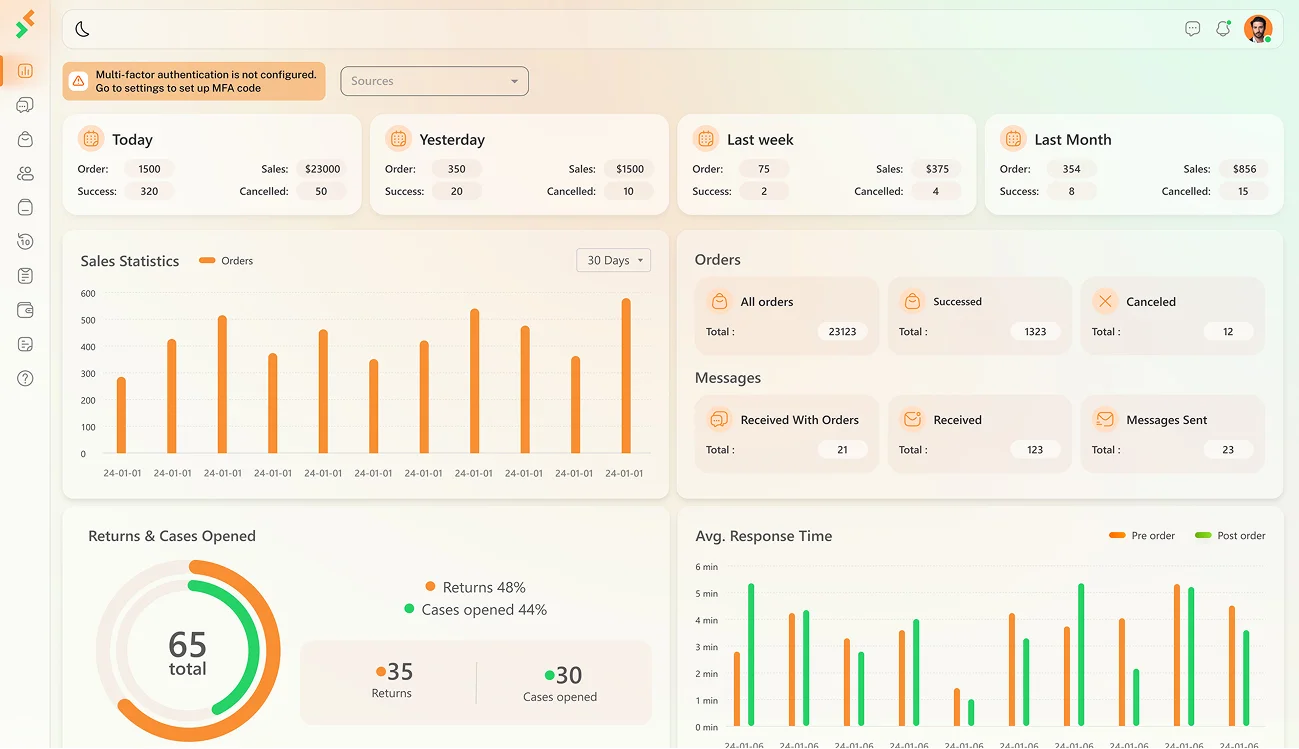
Task: Toggle dark mode with the moon icon
Action: 81,29
